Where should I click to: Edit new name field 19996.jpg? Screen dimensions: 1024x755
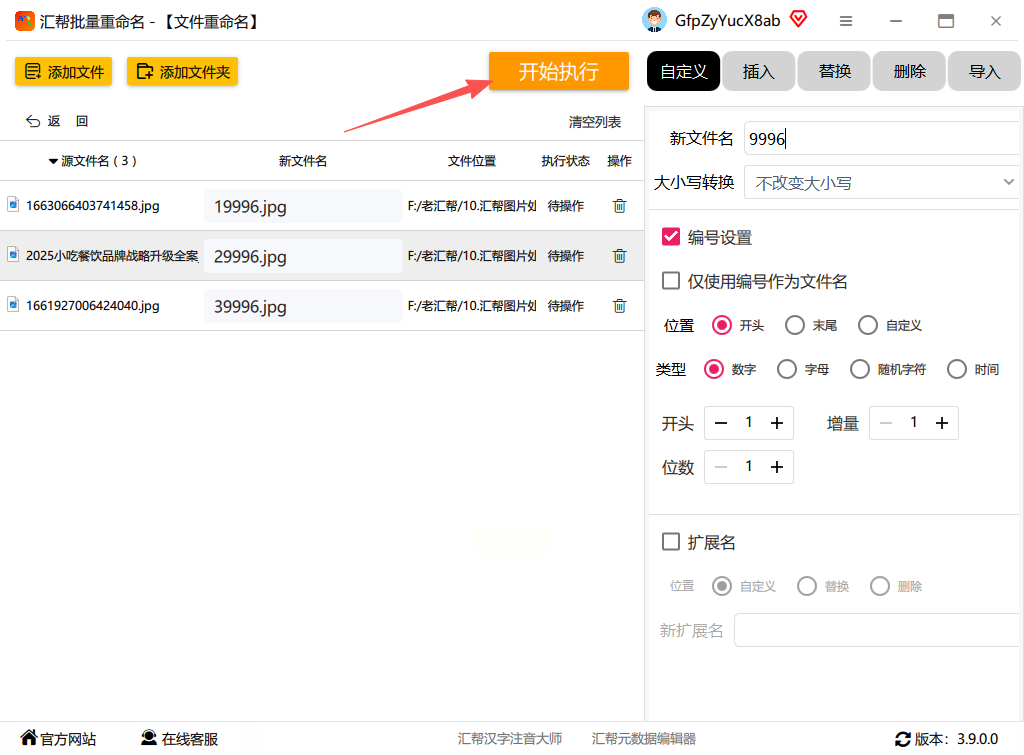303,206
